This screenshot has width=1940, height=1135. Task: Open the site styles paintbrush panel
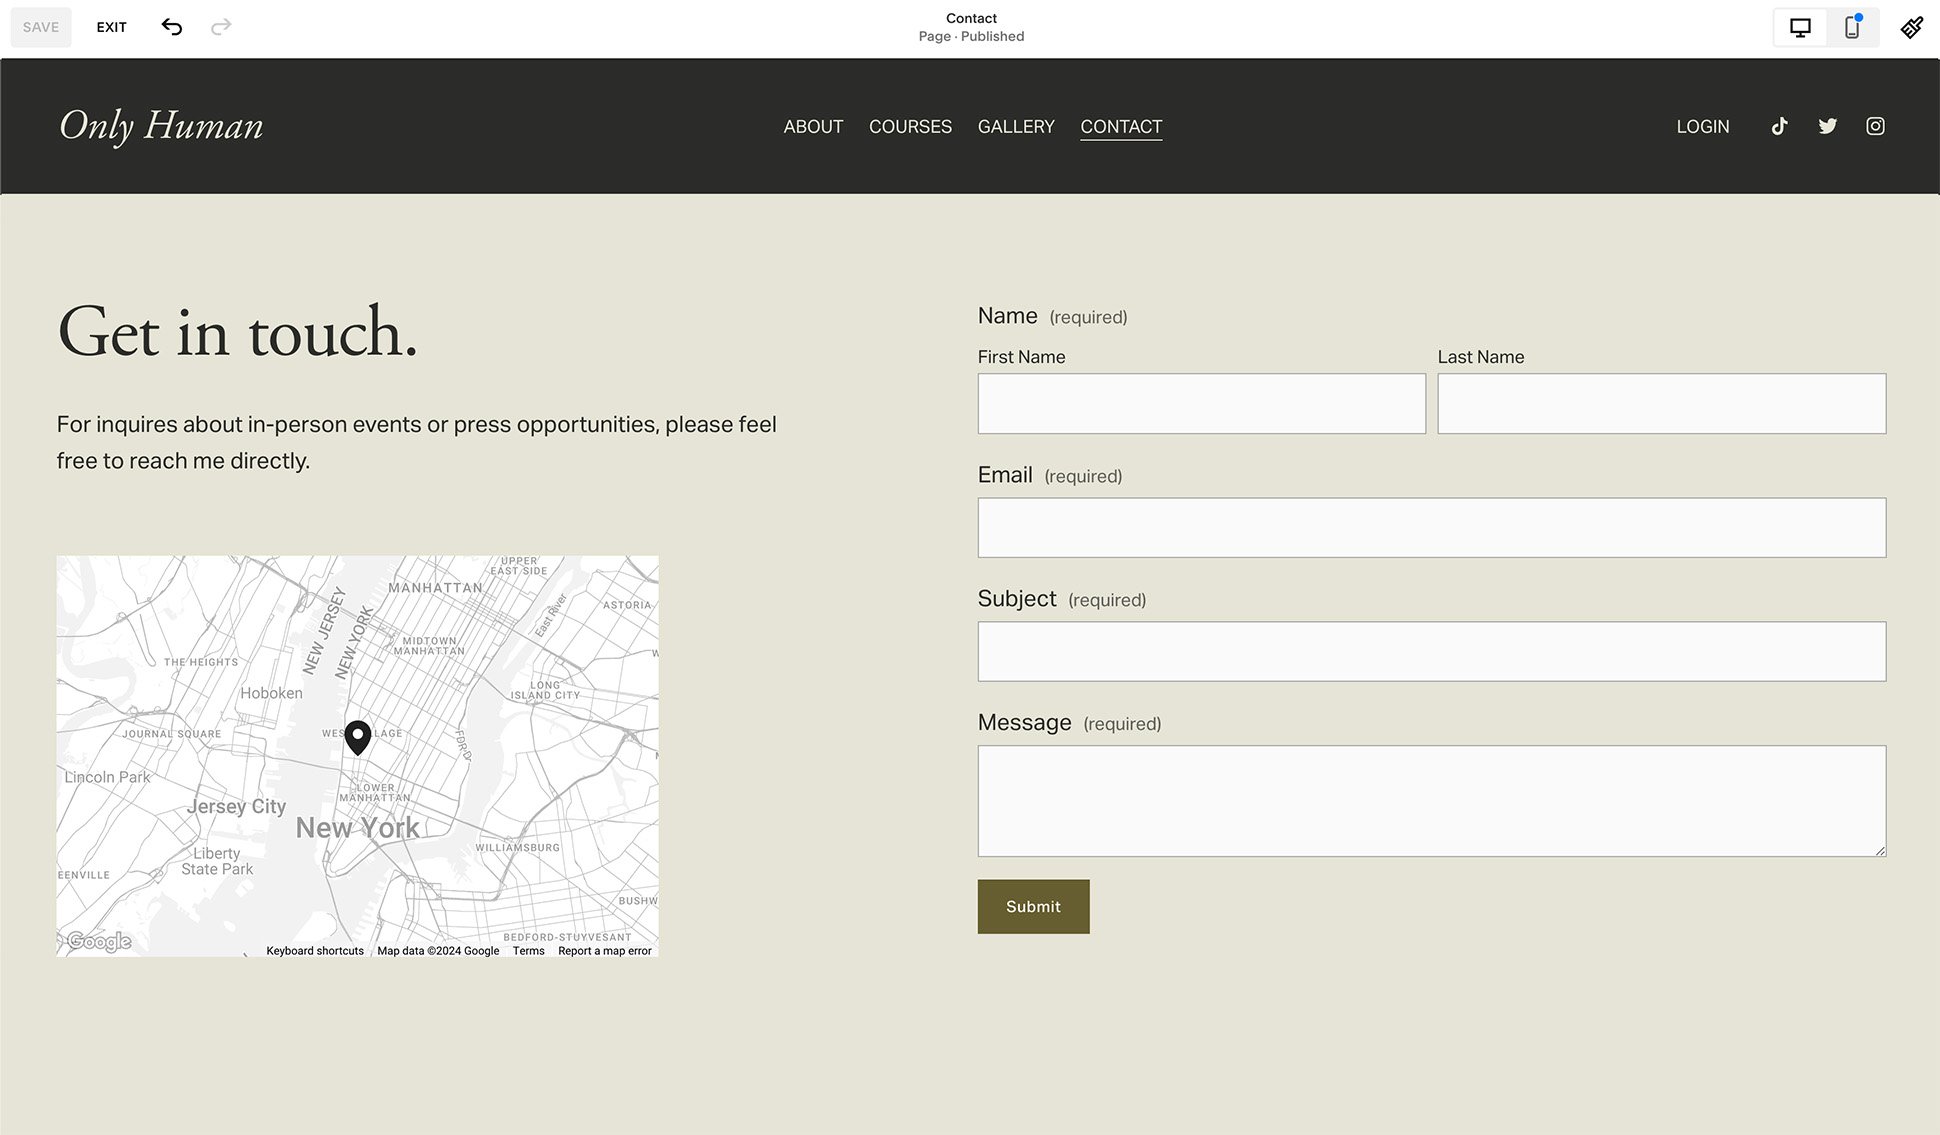coord(1911,27)
